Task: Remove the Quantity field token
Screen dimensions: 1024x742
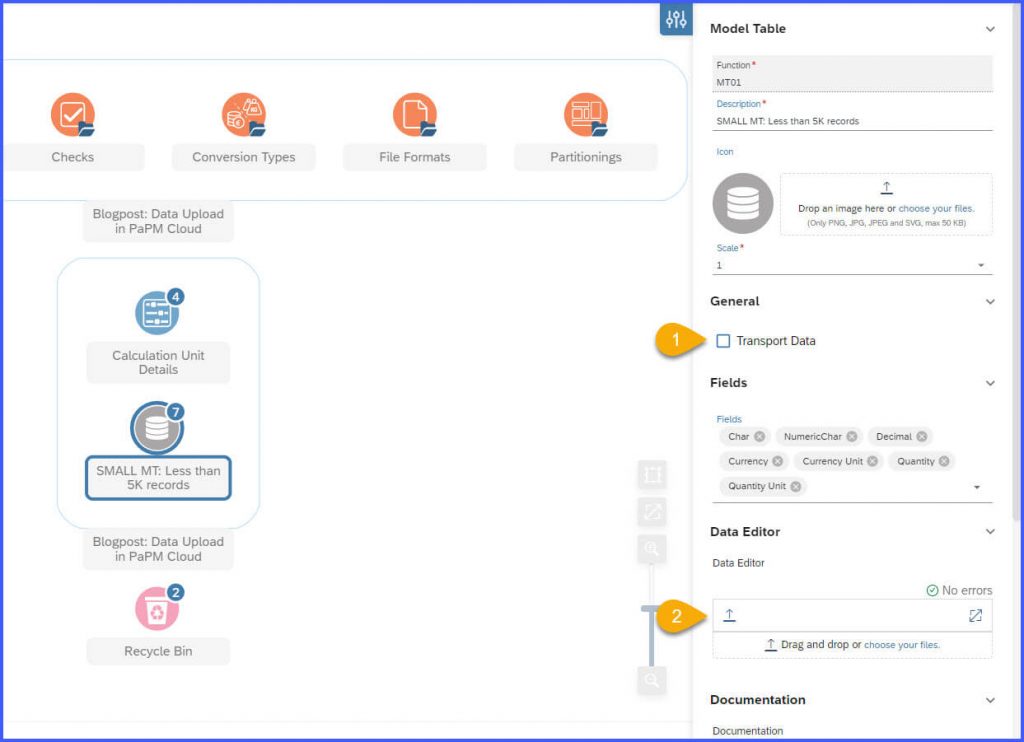Action: (944, 461)
